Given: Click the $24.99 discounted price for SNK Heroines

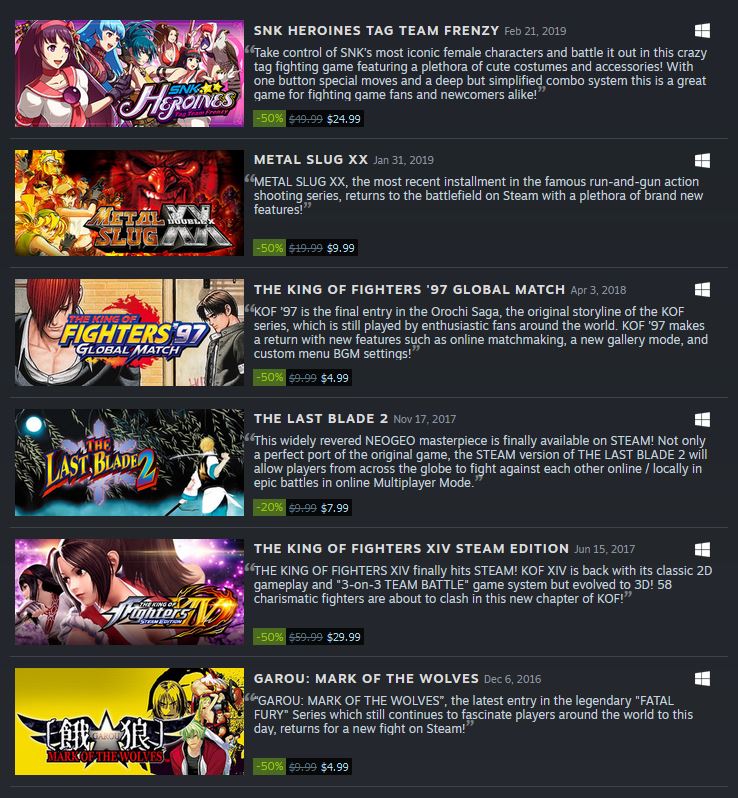Looking at the screenshot, I should tap(344, 119).
